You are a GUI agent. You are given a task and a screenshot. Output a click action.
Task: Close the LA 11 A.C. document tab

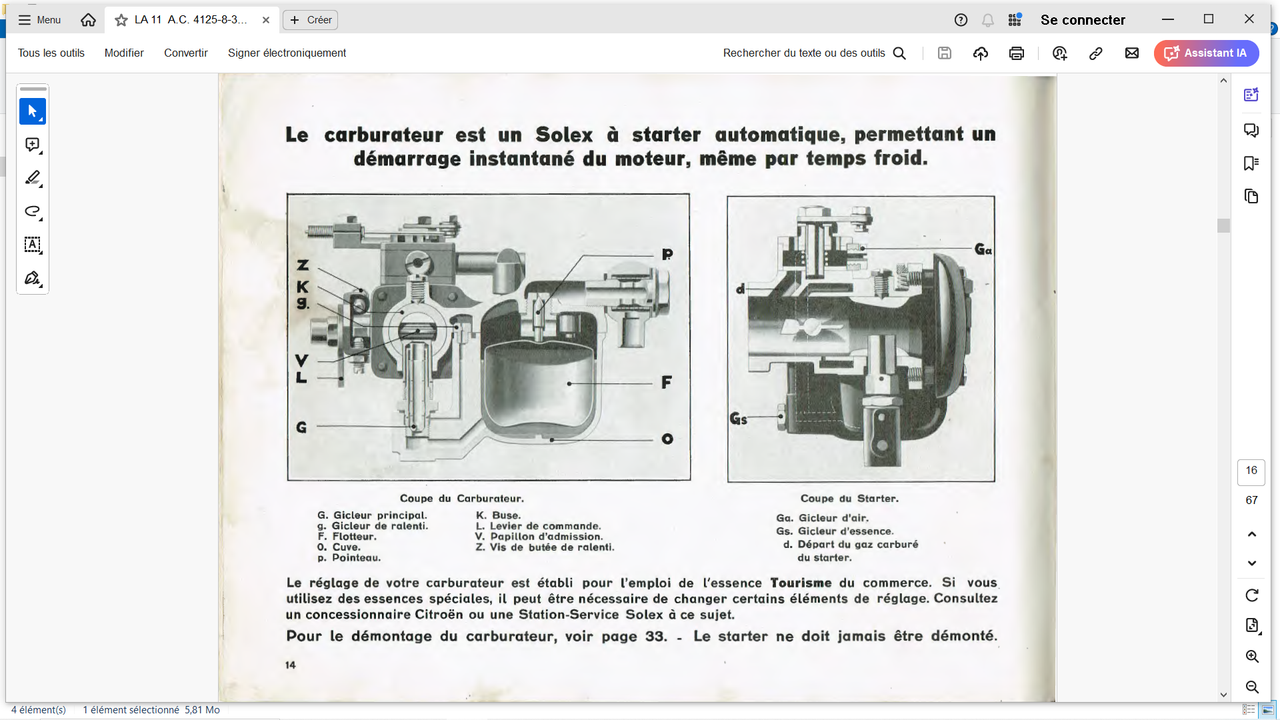coord(265,20)
